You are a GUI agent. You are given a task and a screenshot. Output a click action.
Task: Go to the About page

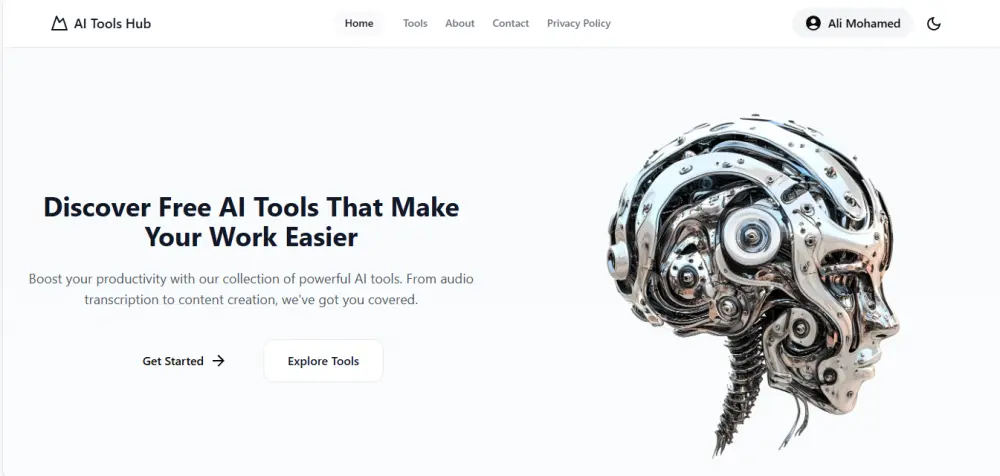[x=460, y=24]
